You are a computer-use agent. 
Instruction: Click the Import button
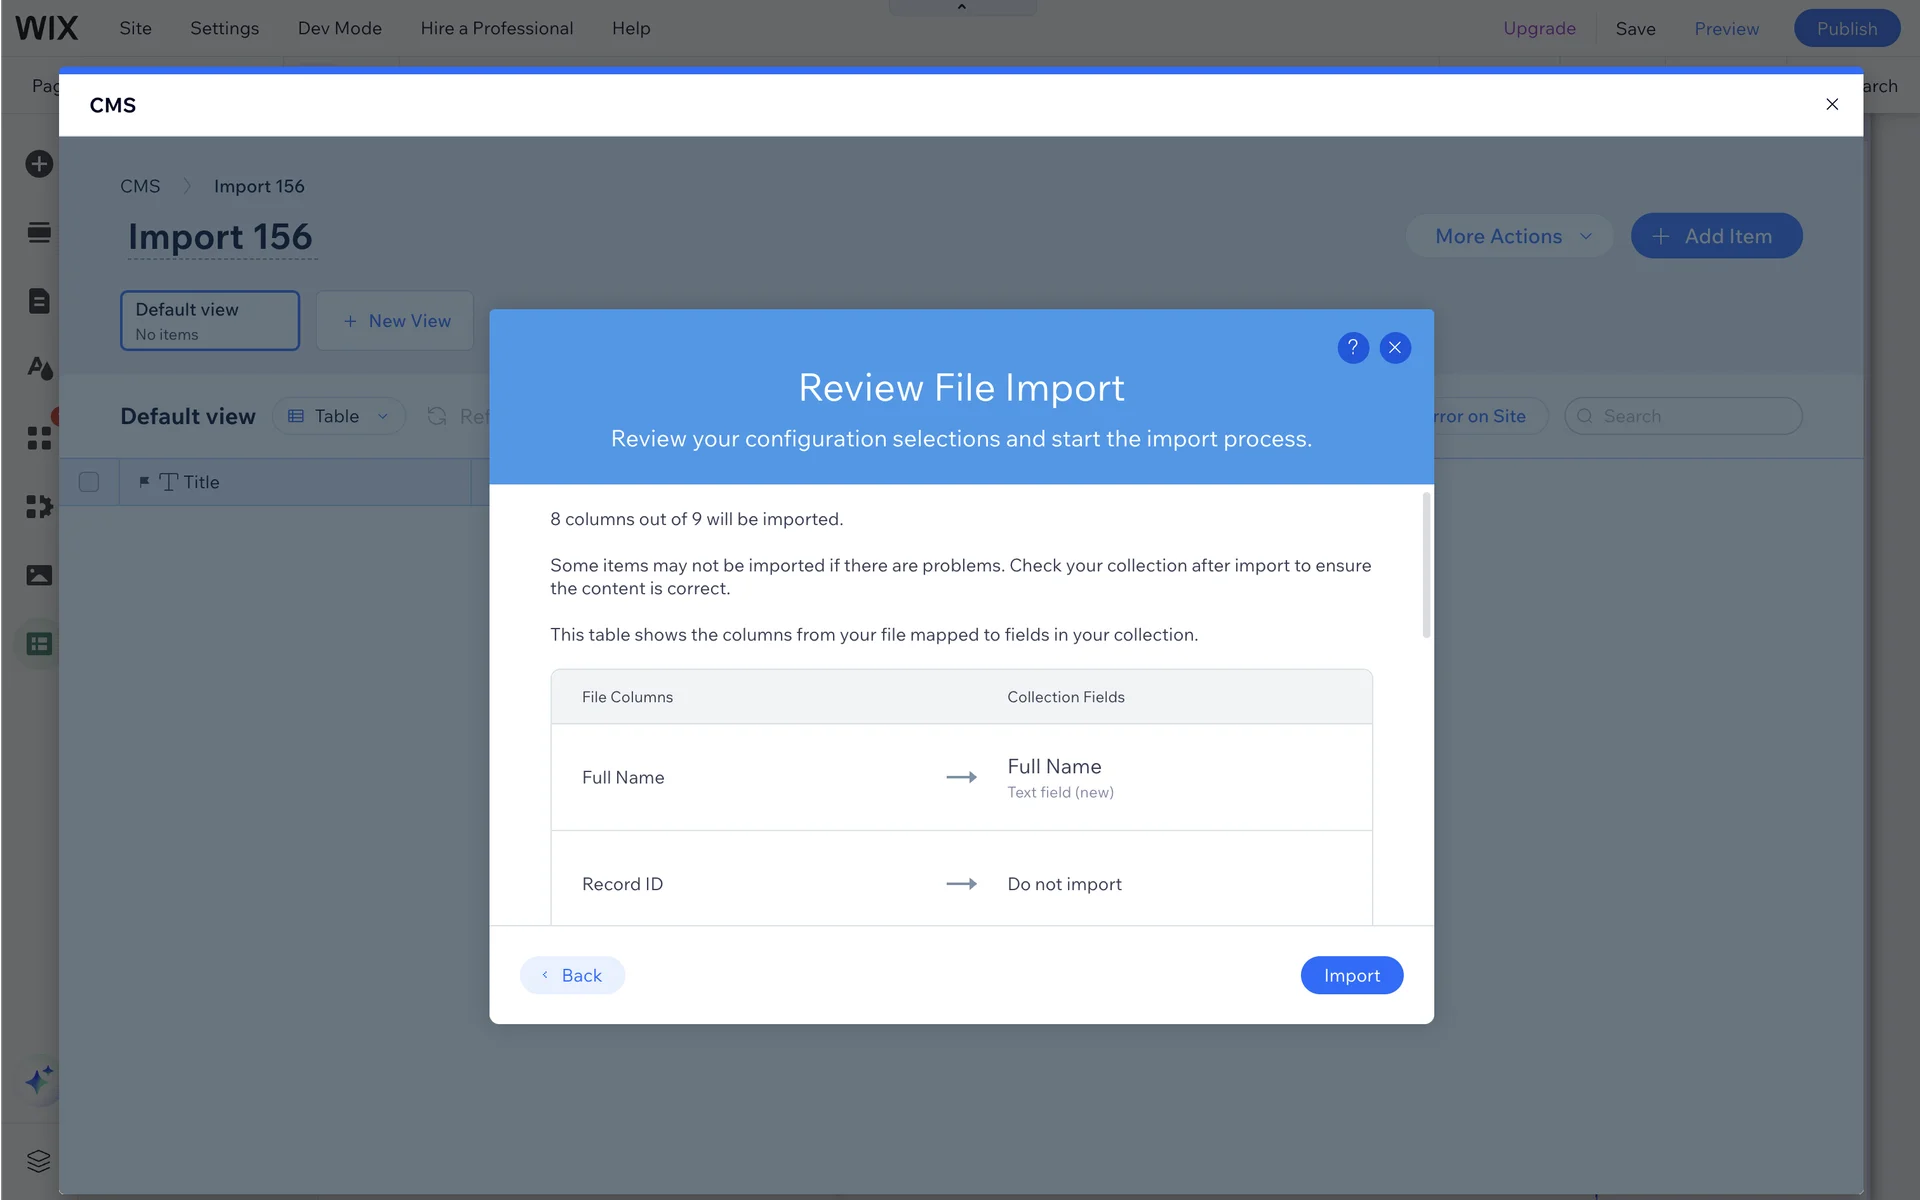(1351, 975)
